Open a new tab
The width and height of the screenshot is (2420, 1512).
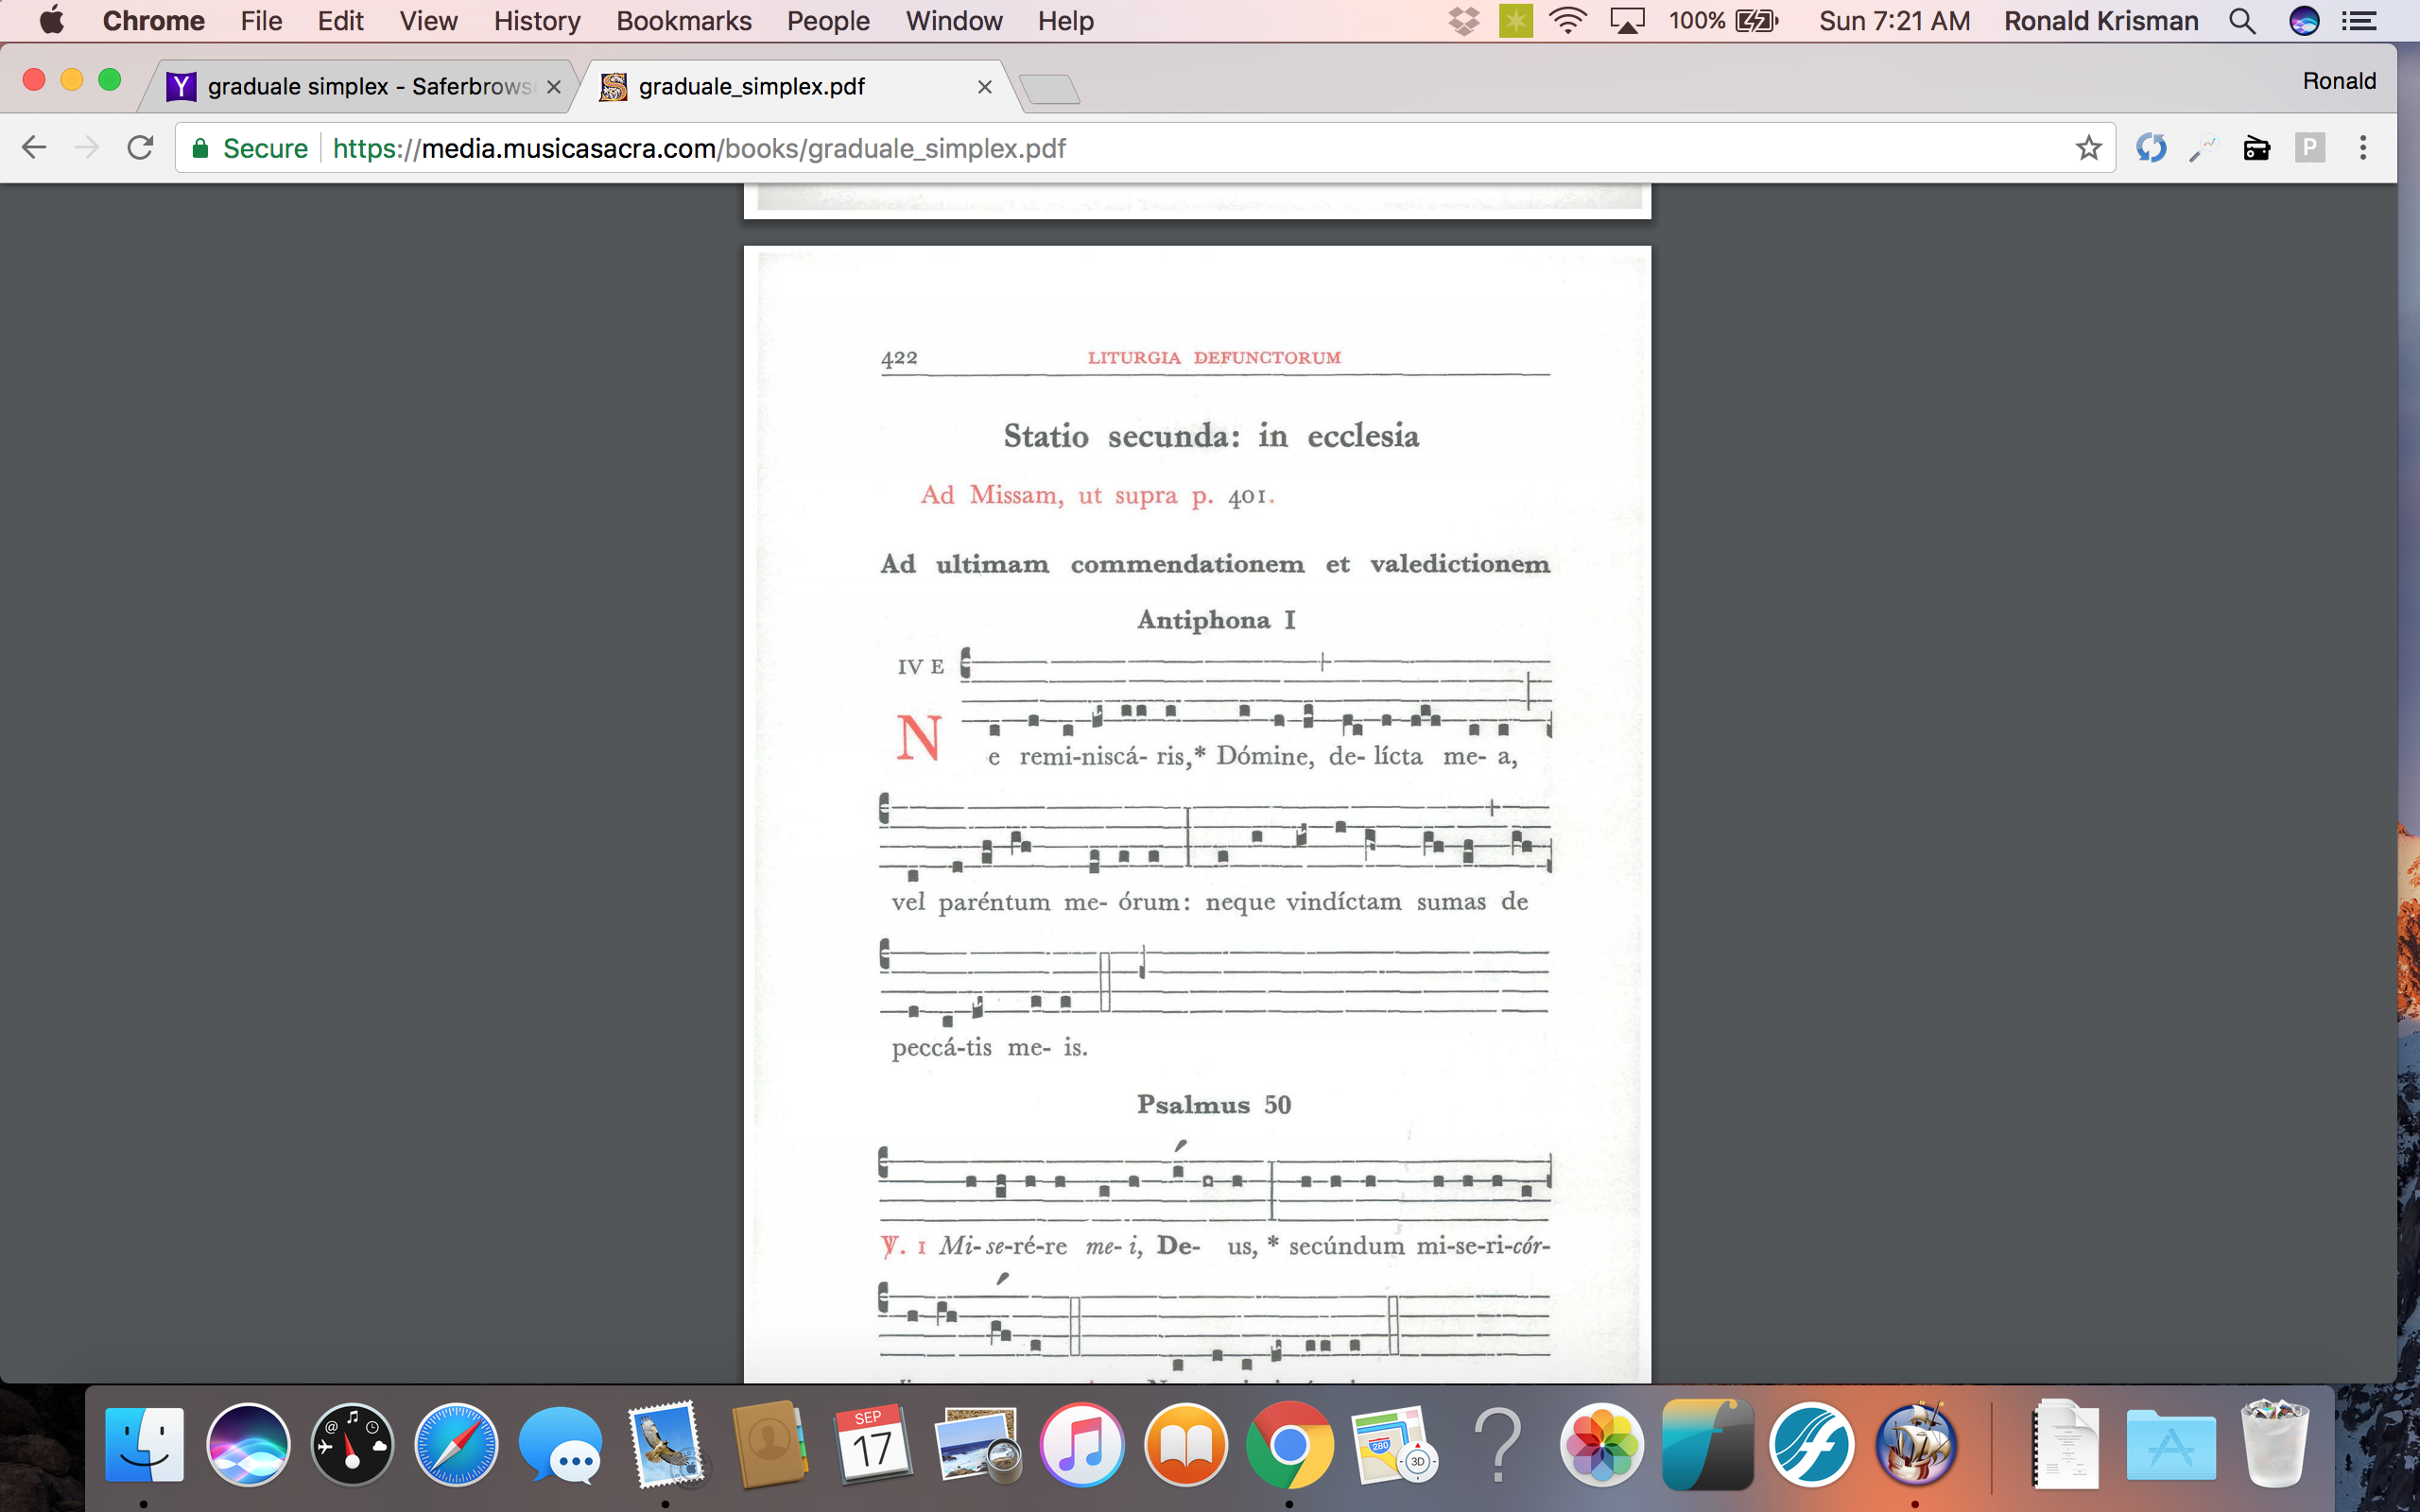(x=1050, y=89)
